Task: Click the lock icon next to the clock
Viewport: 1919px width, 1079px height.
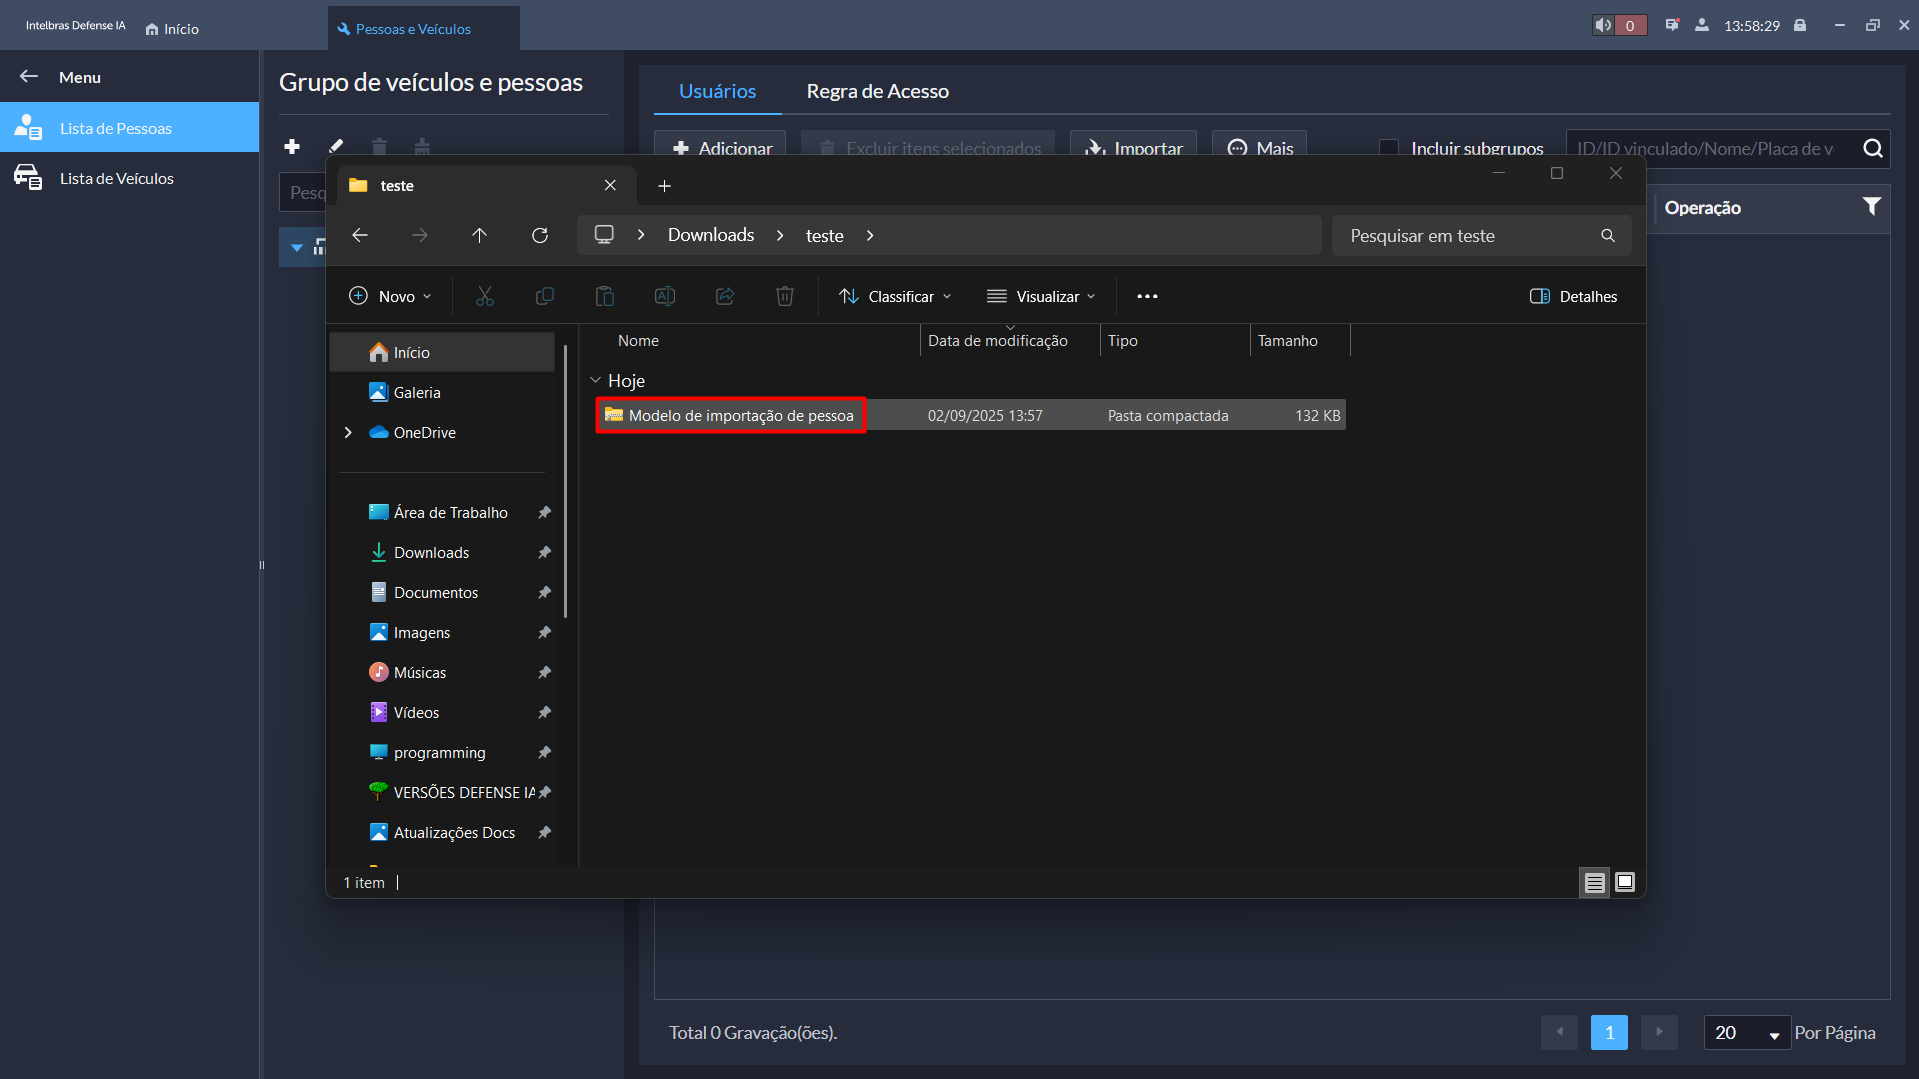Action: coord(1800,25)
